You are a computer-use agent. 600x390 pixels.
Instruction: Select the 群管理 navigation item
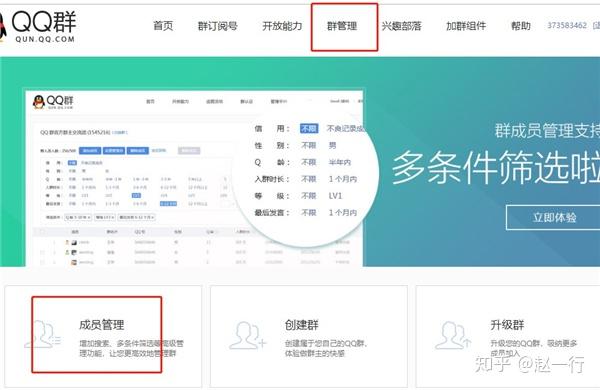click(x=342, y=26)
